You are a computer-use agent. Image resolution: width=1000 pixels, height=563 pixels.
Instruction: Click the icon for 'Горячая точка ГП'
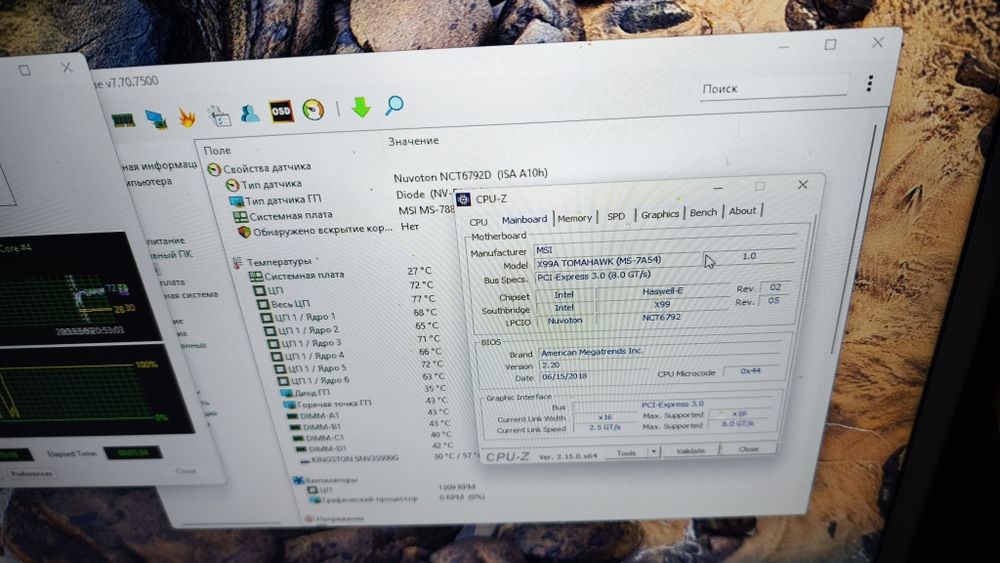coord(289,404)
